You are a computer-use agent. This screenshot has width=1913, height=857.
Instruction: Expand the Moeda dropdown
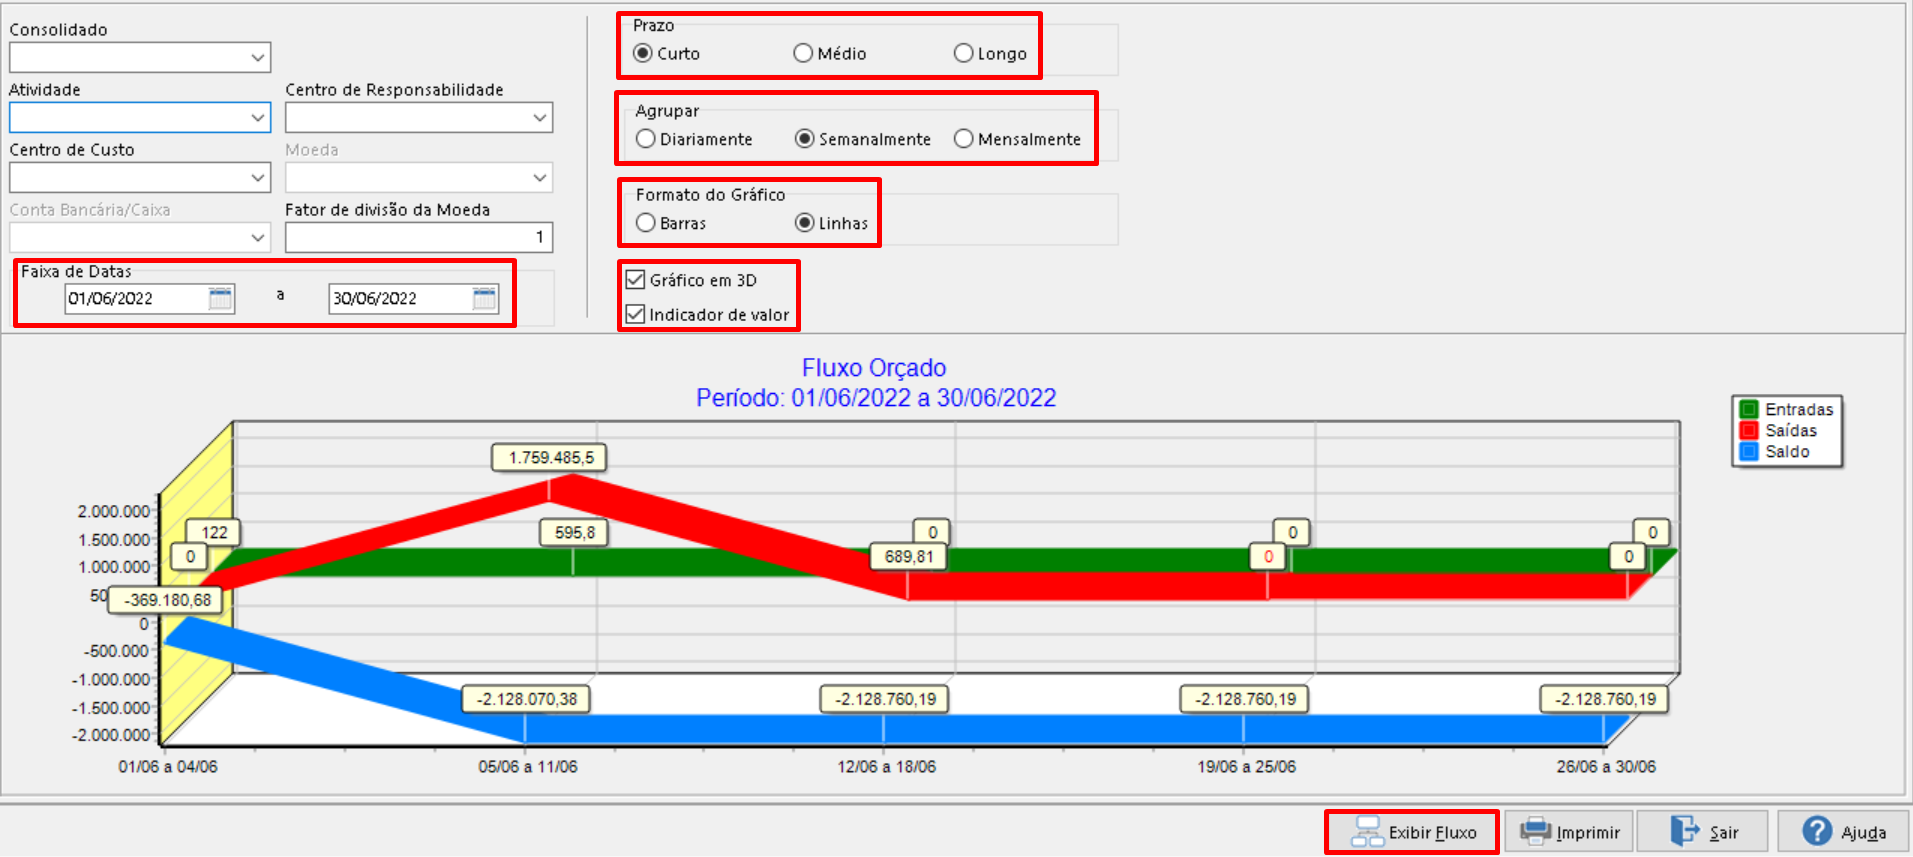point(540,178)
